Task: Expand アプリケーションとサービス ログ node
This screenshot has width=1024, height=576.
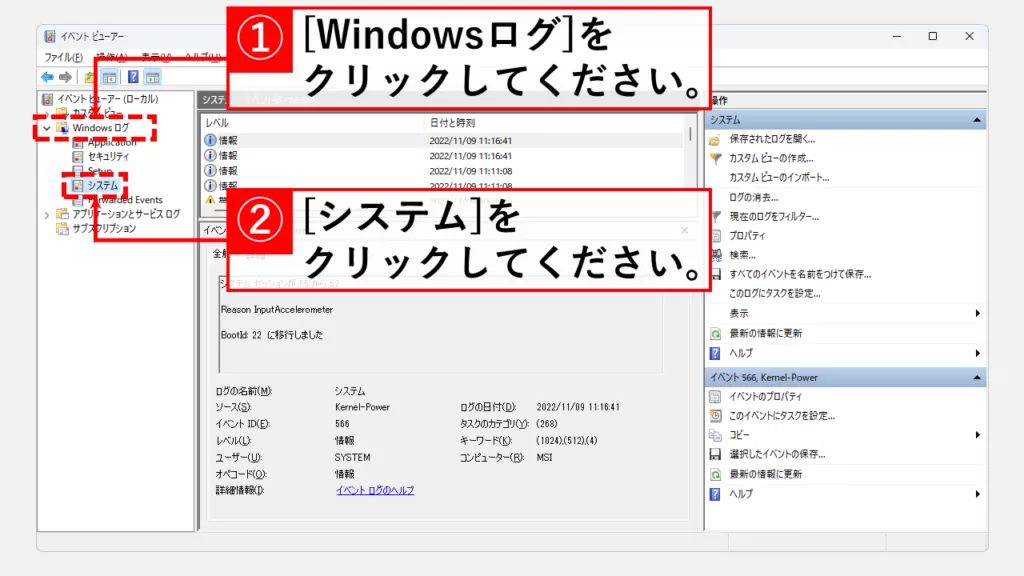Action: (x=46, y=214)
